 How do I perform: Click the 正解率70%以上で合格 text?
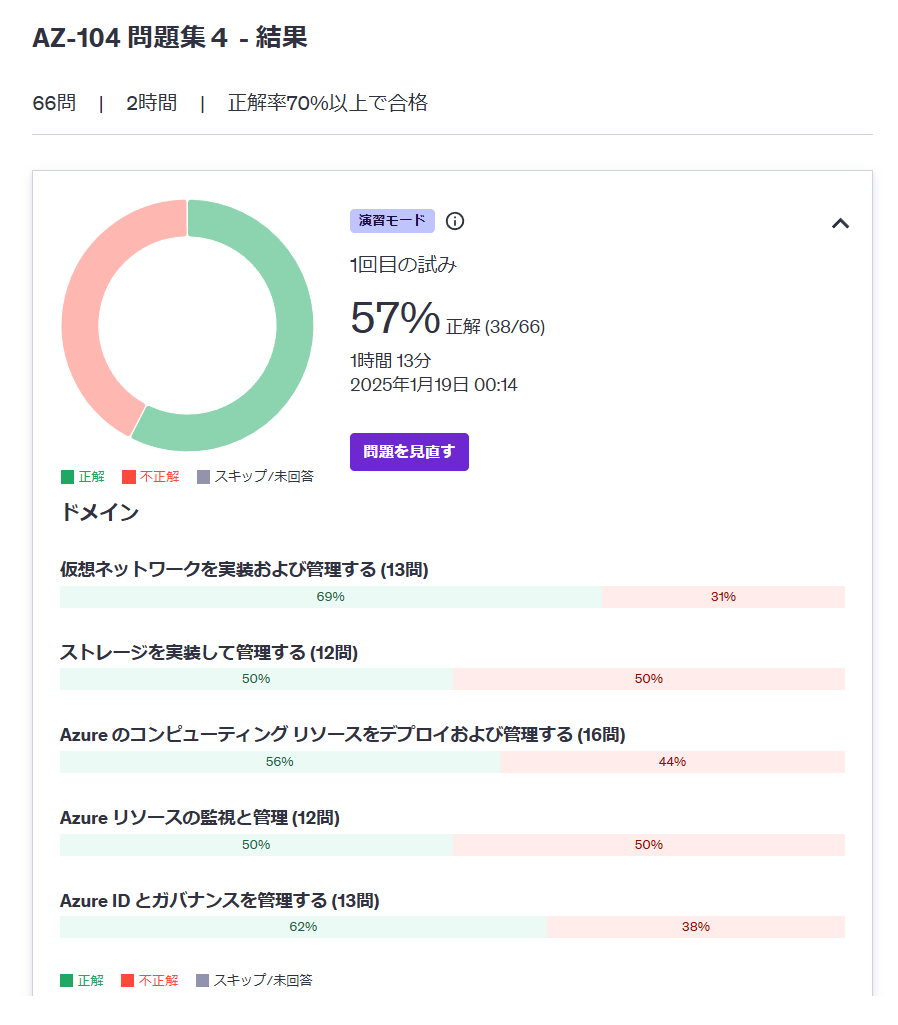click(x=327, y=103)
